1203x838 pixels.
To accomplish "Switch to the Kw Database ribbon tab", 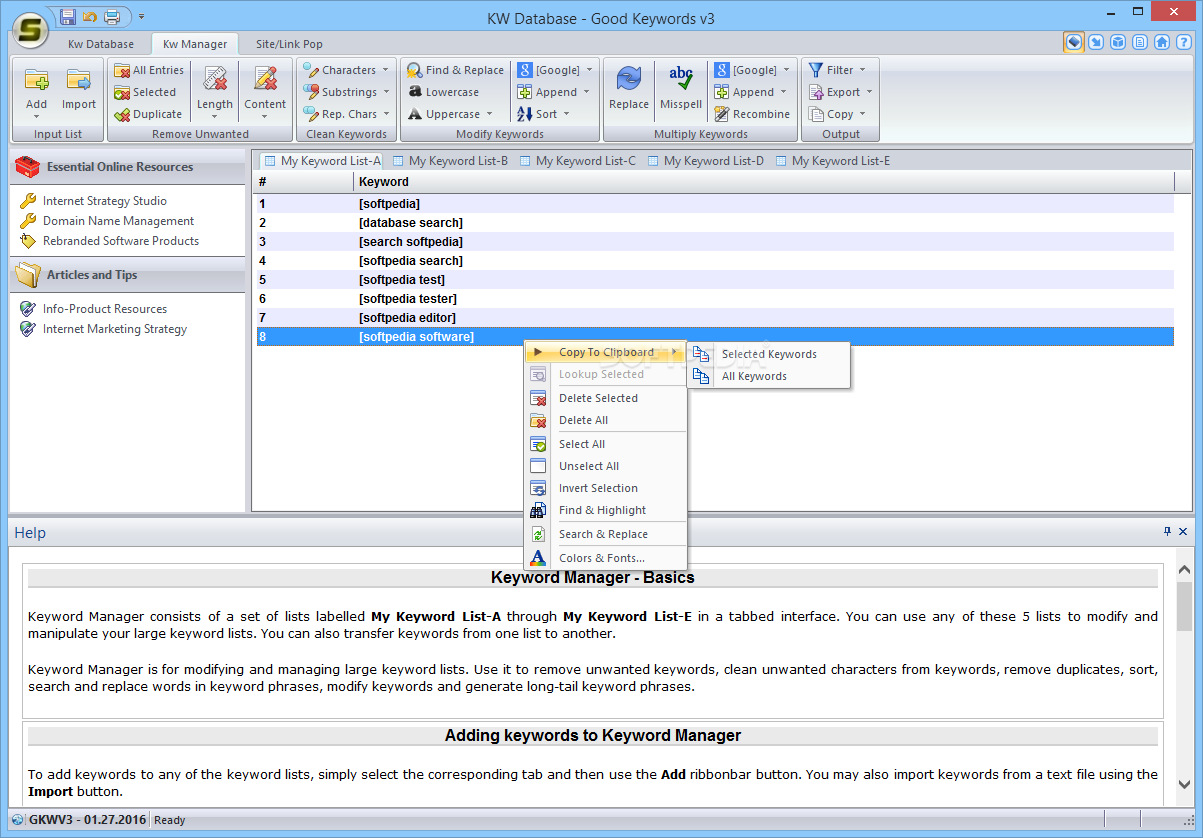I will [100, 44].
